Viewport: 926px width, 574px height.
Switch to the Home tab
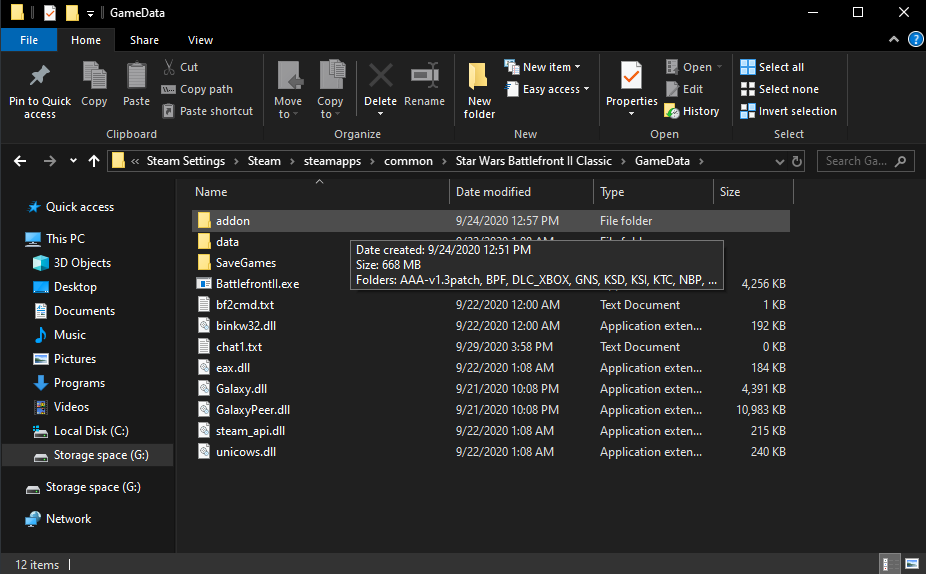coord(86,40)
